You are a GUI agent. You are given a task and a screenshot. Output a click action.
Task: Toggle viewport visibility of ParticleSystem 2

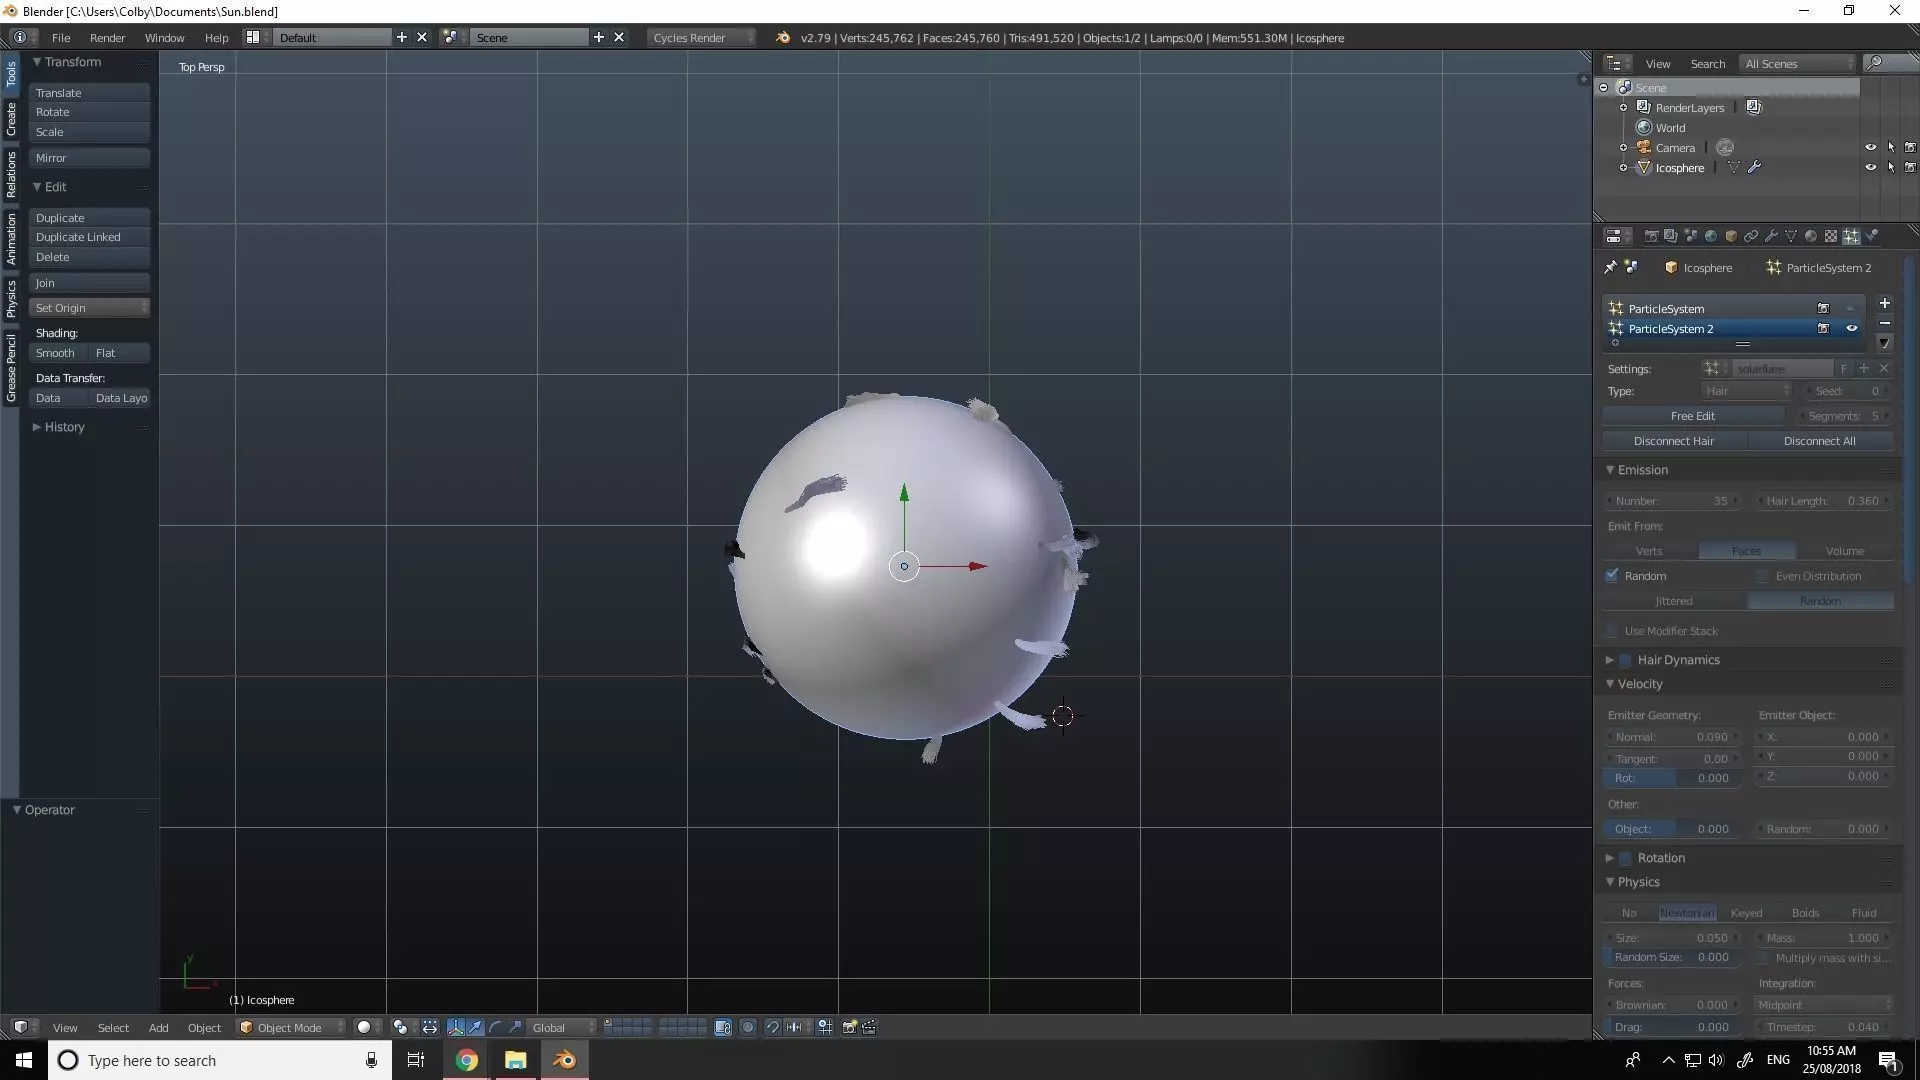click(x=1851, y=328)
